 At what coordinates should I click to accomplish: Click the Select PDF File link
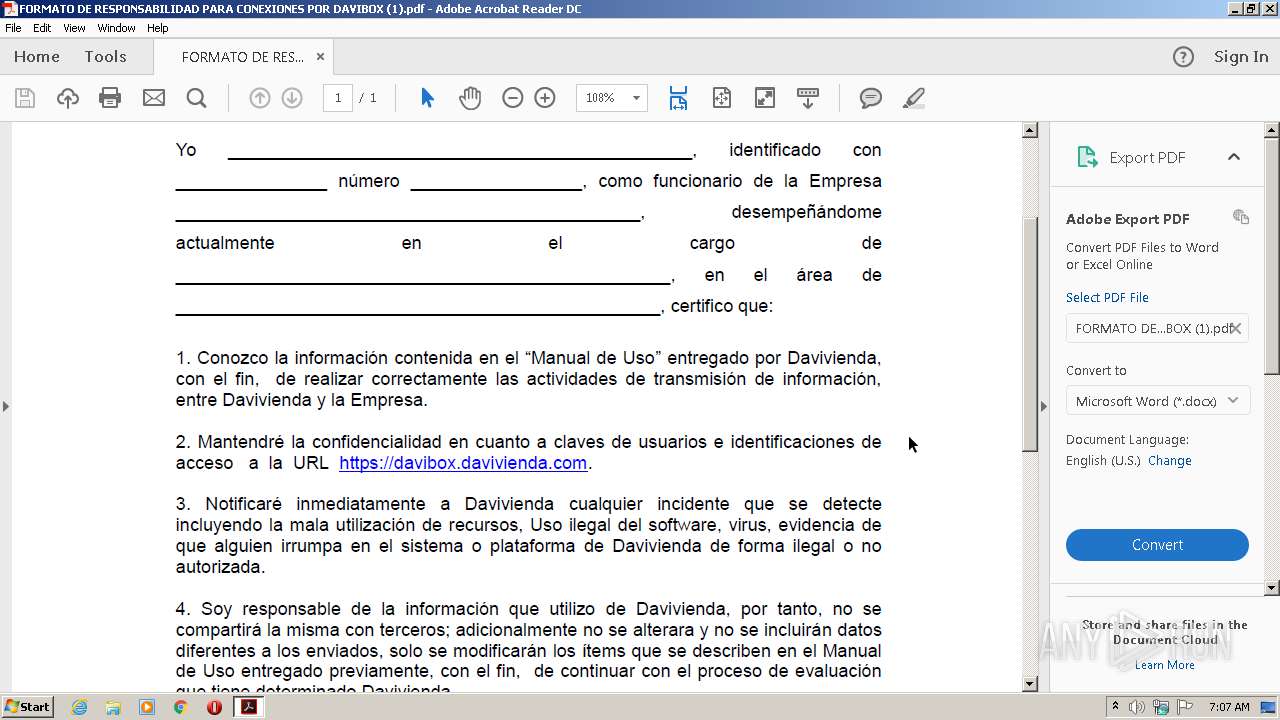1107,297
